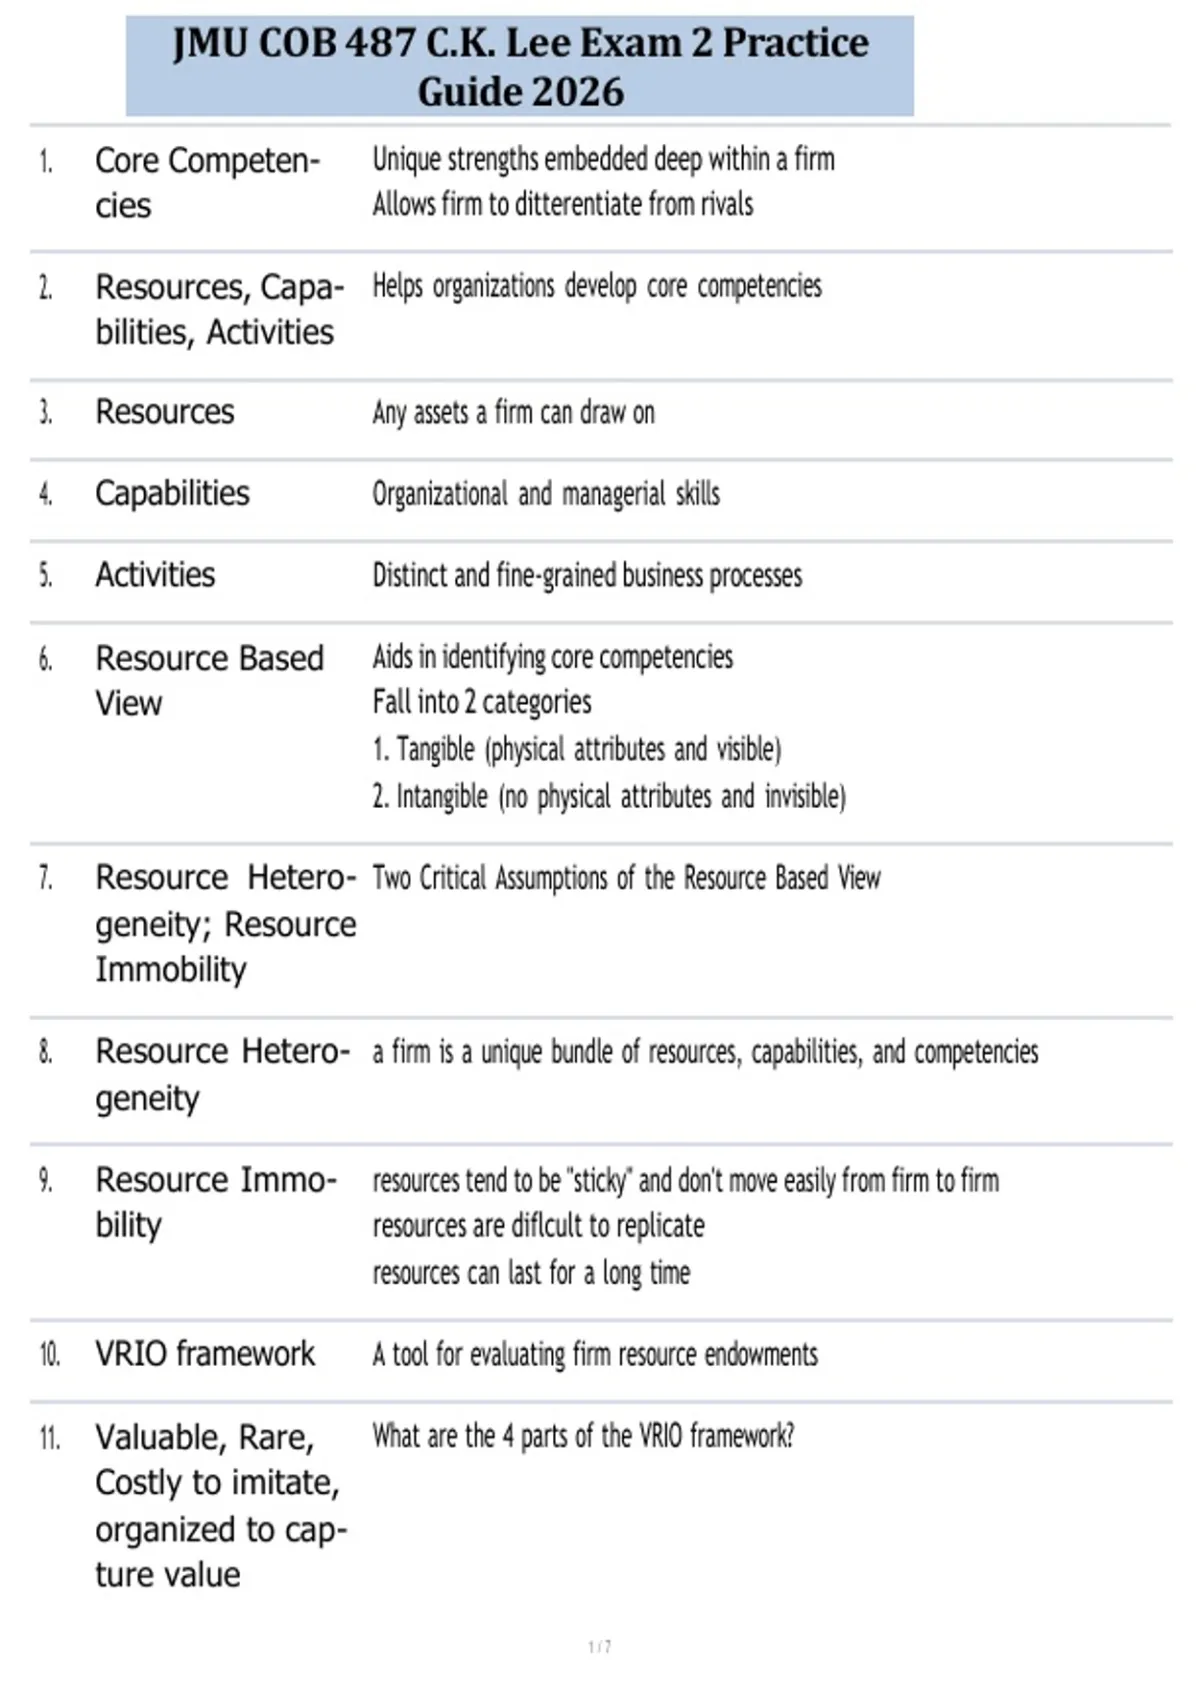Click 'Distinct and fine-grained business processes' text

click(x=587, y=576)
